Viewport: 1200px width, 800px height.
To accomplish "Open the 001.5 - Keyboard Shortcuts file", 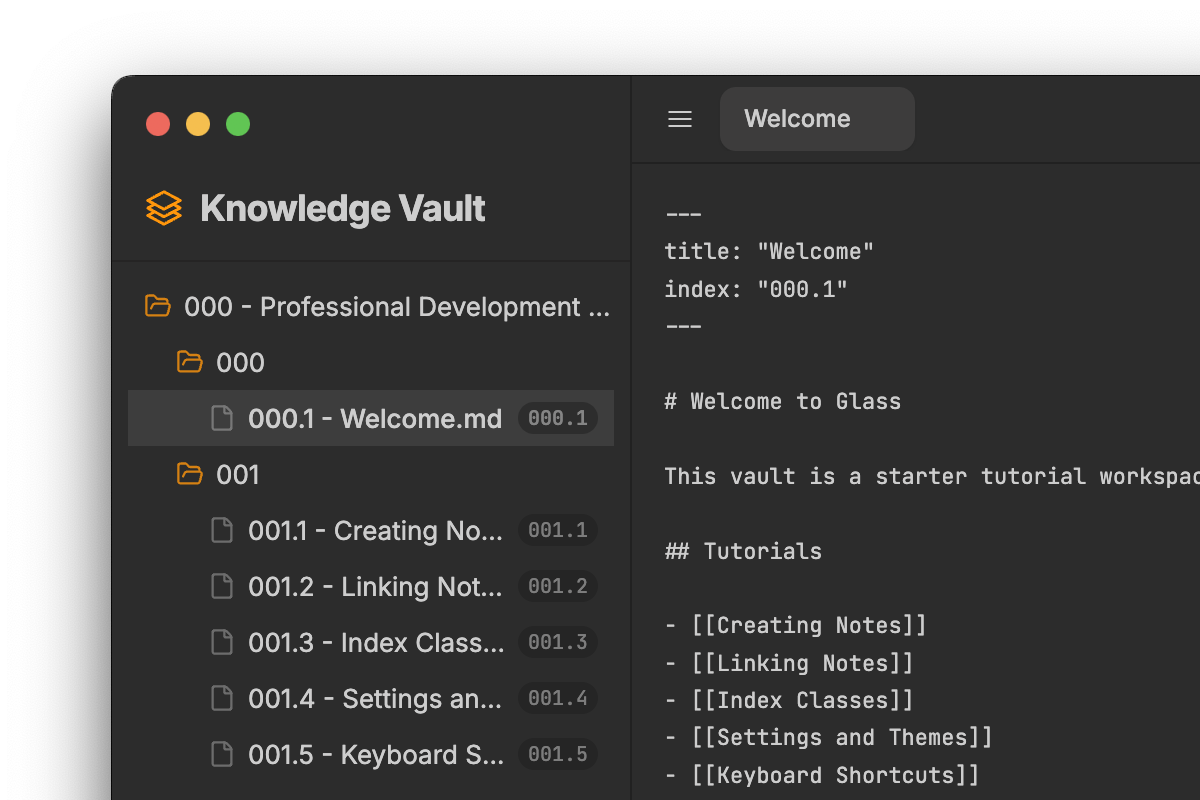I will [x=371, y=754].
